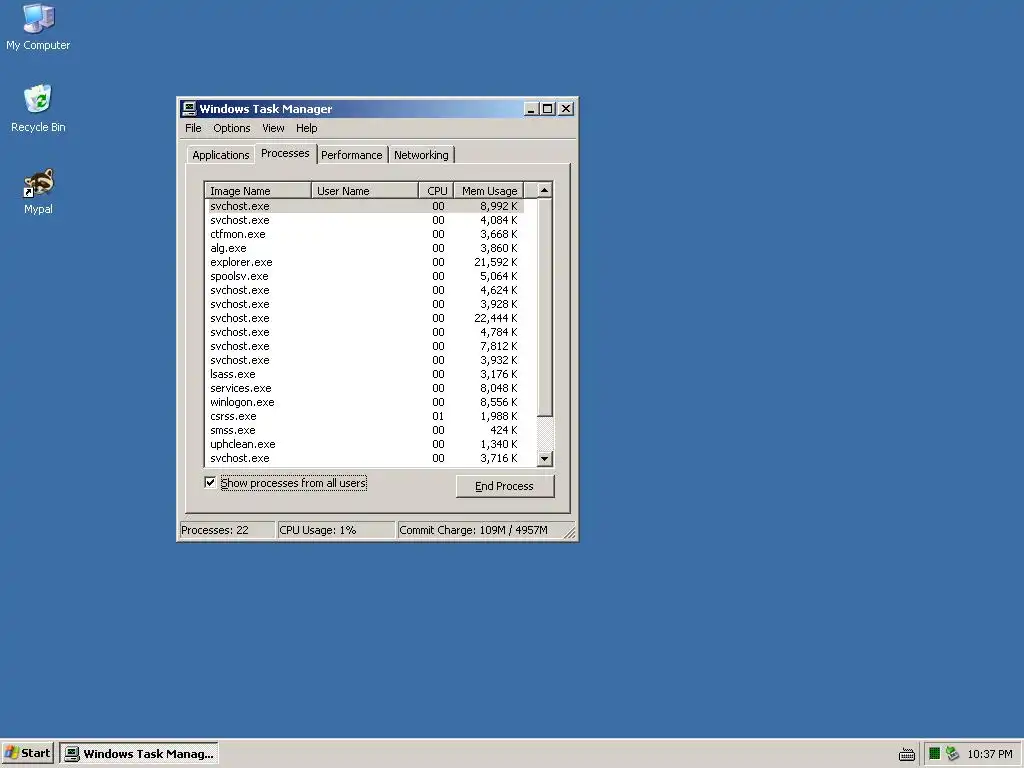Select svchost.exe using 22,444 K memory

(364, 318)
